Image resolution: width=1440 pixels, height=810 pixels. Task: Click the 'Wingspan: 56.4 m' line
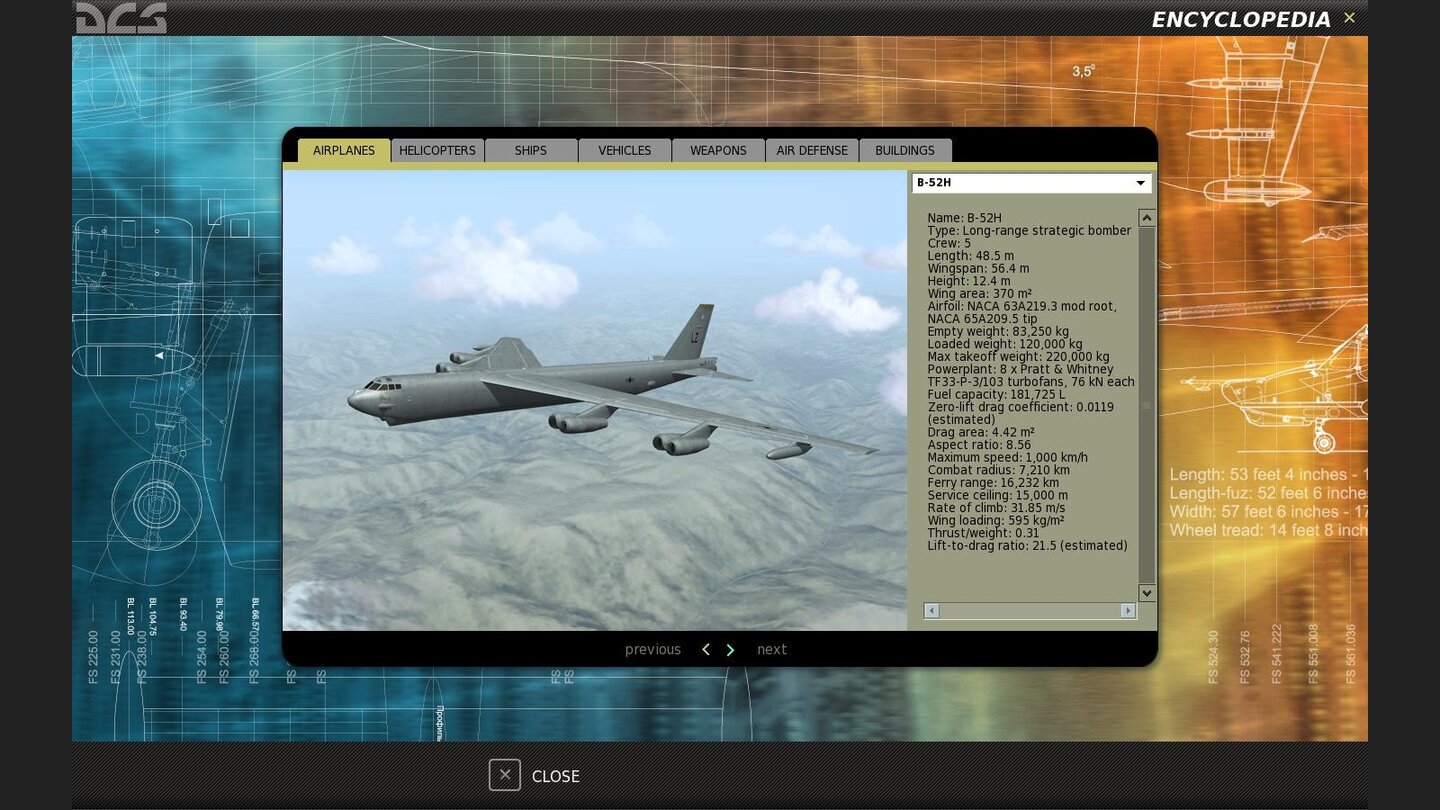point(978,268)
